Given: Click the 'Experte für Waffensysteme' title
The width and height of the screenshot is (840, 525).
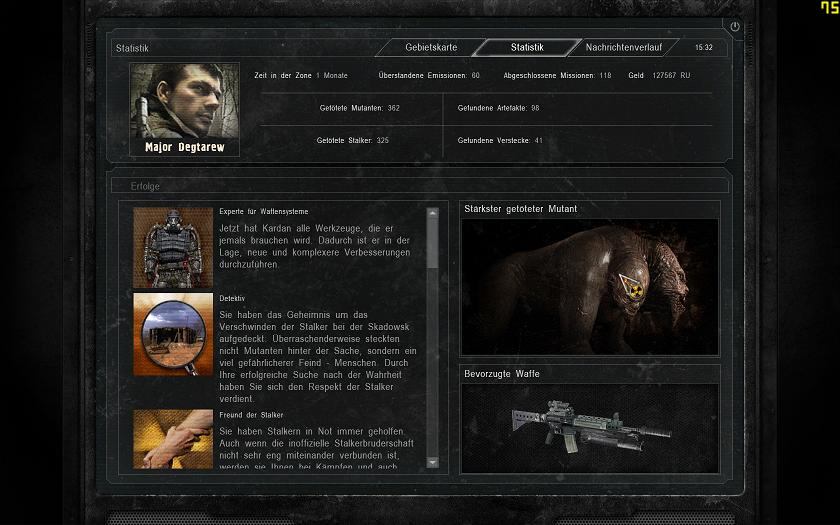Looking at the screenshot, I should [x=264, y=212].
